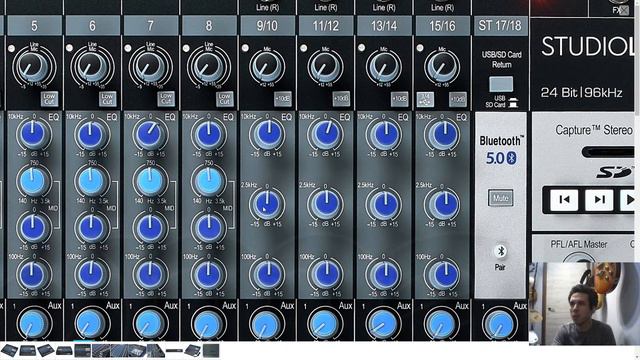
Task: Select the first mixer product thumbnail
Action: [x=9, y=351]
